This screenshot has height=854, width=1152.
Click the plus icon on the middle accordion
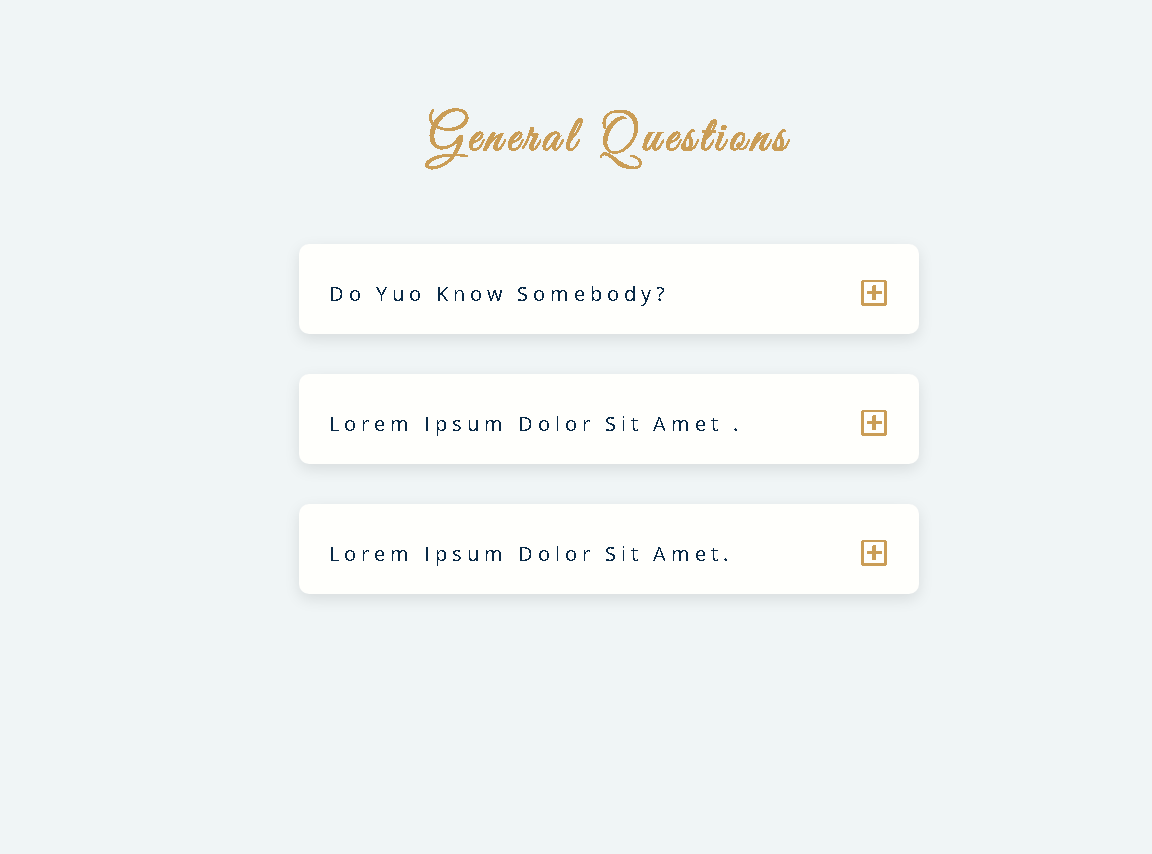pyautogui.click(x=874, y=423)
